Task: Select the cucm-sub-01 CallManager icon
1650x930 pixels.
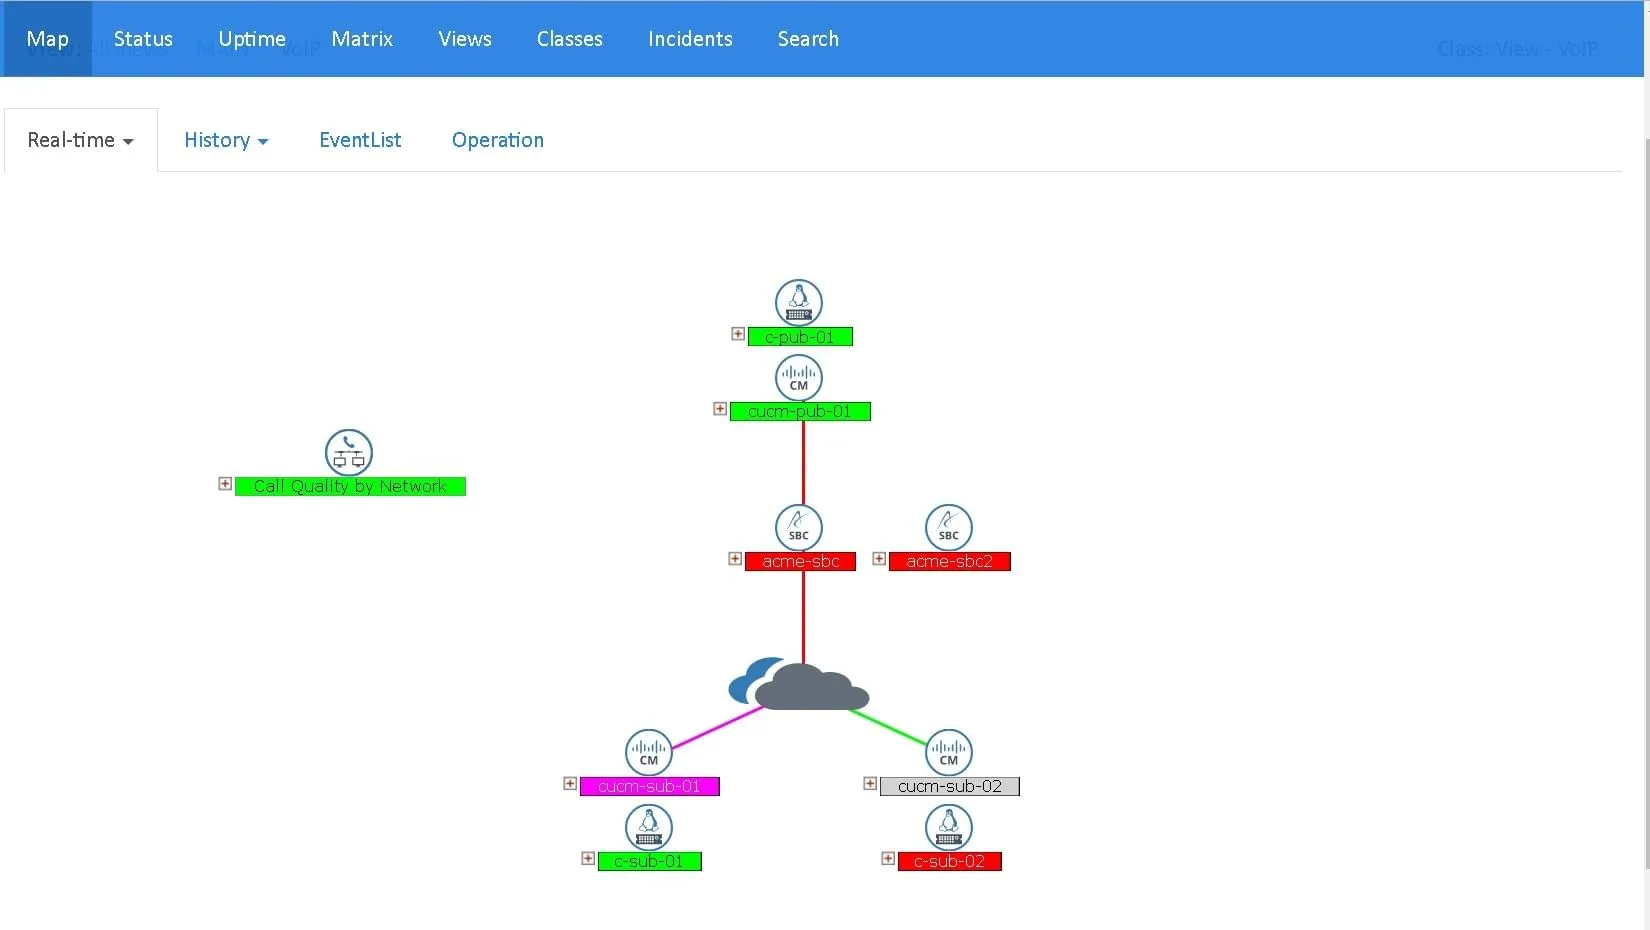Action: point(648,752)
